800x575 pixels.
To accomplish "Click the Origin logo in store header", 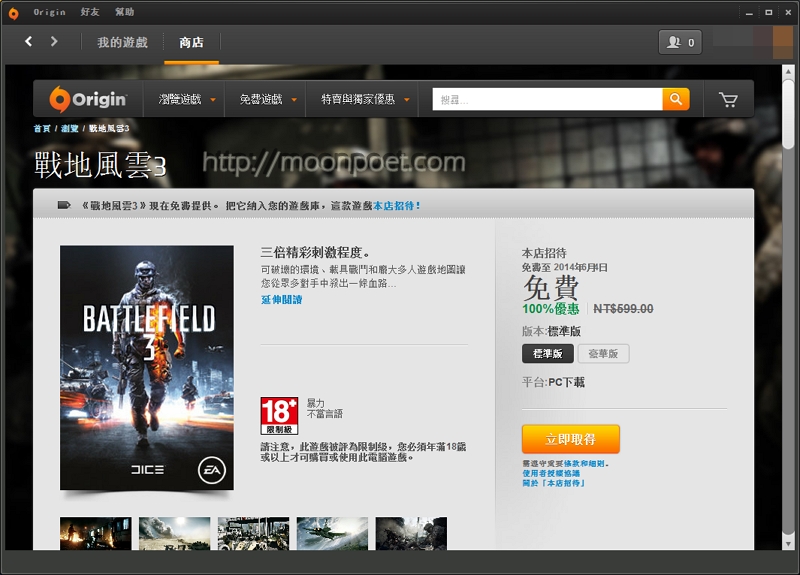I will click(89, 99).
